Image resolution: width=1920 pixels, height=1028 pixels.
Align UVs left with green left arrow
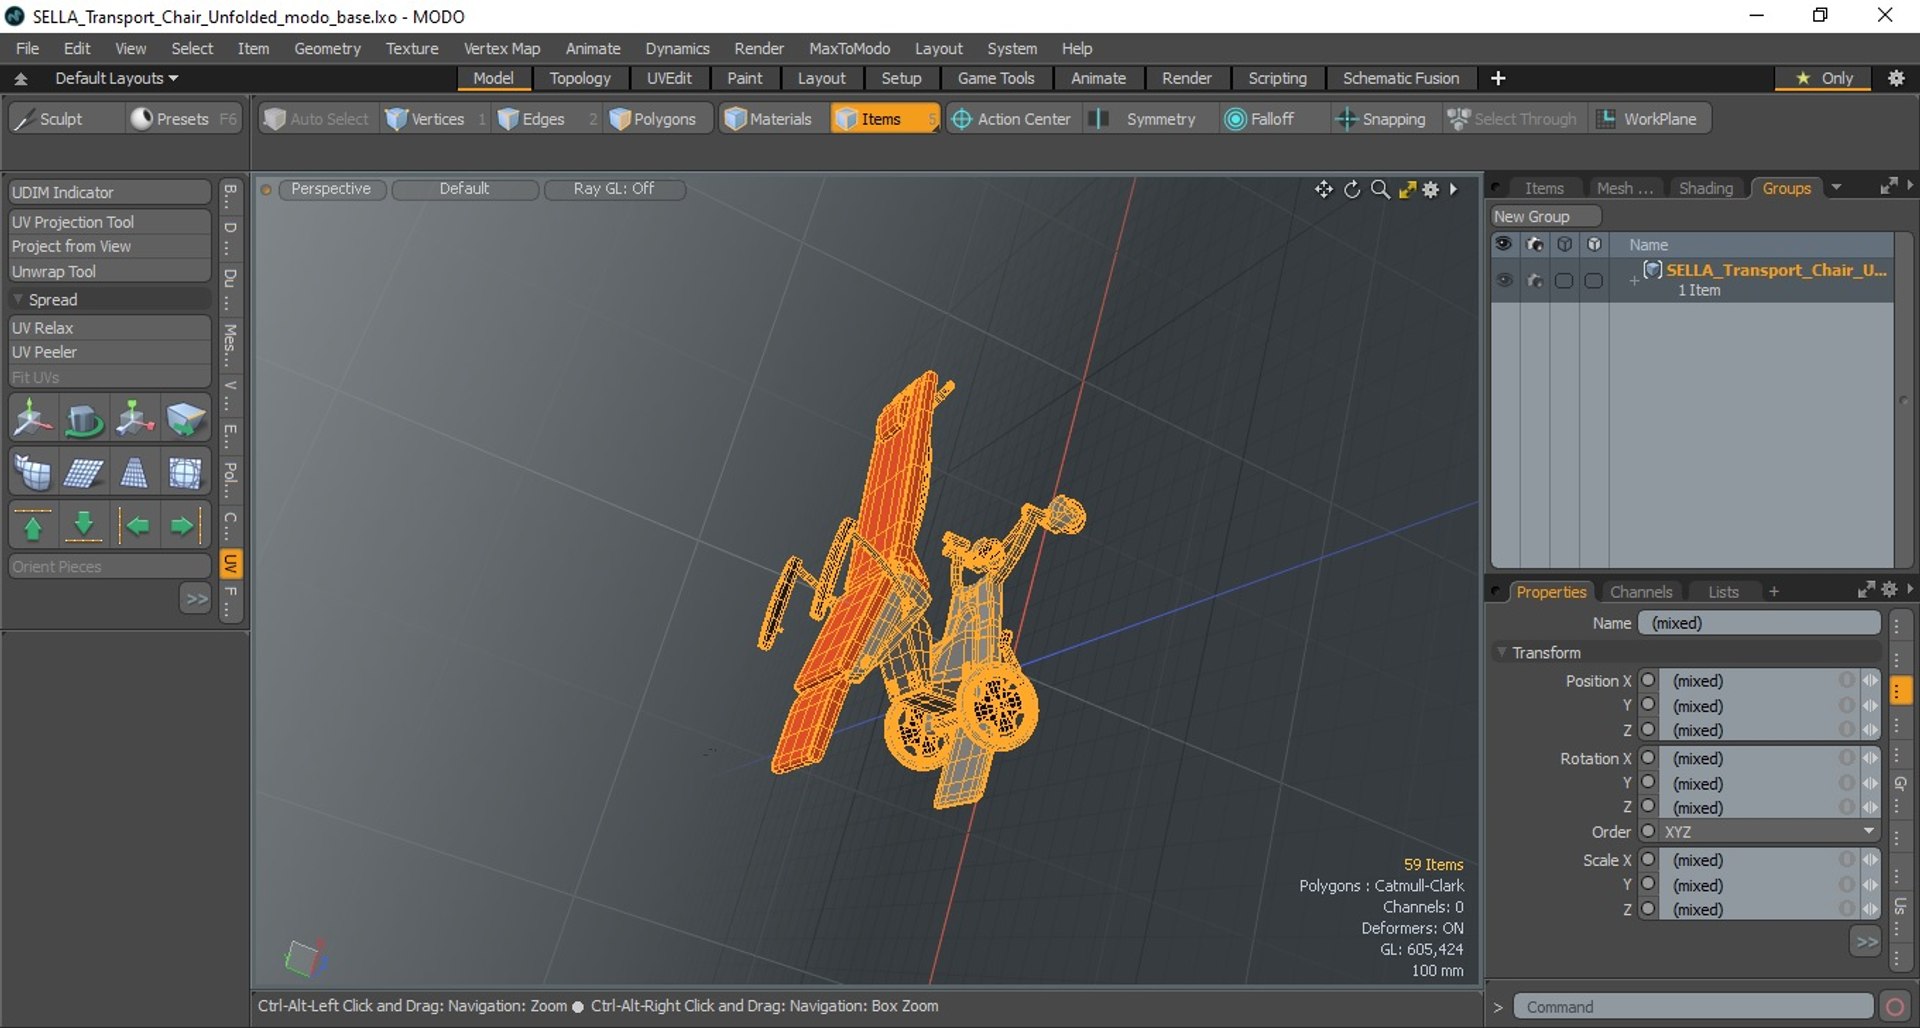pos(134,525)
